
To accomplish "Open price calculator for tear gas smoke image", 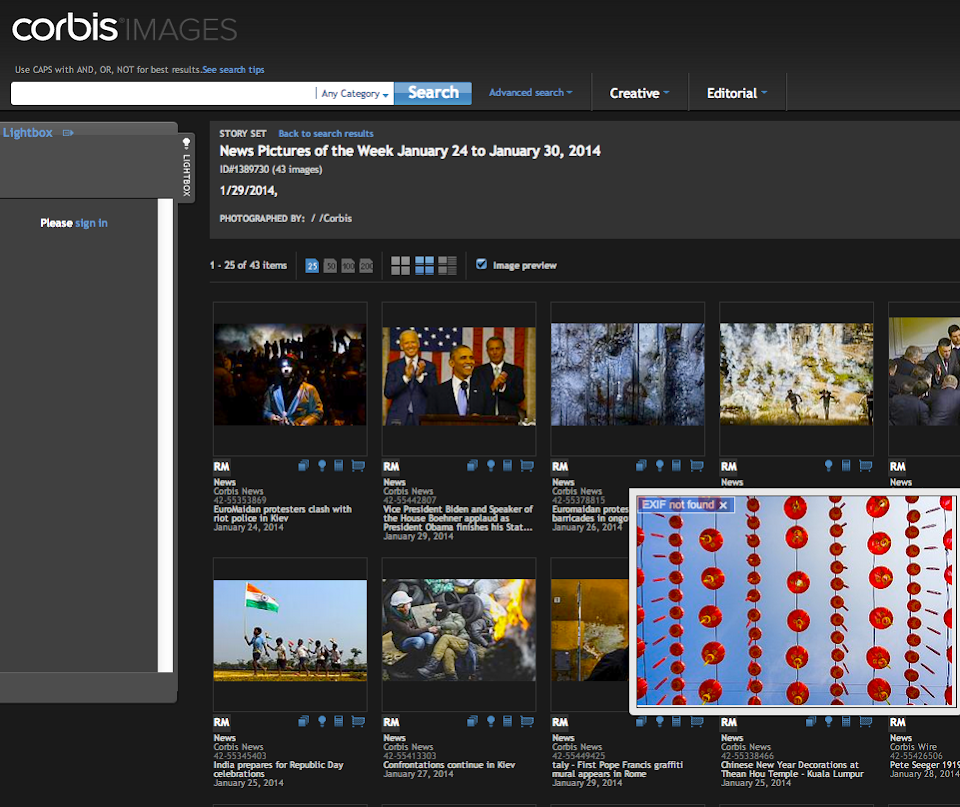I will pyautogui.click(x=846, y=466).
